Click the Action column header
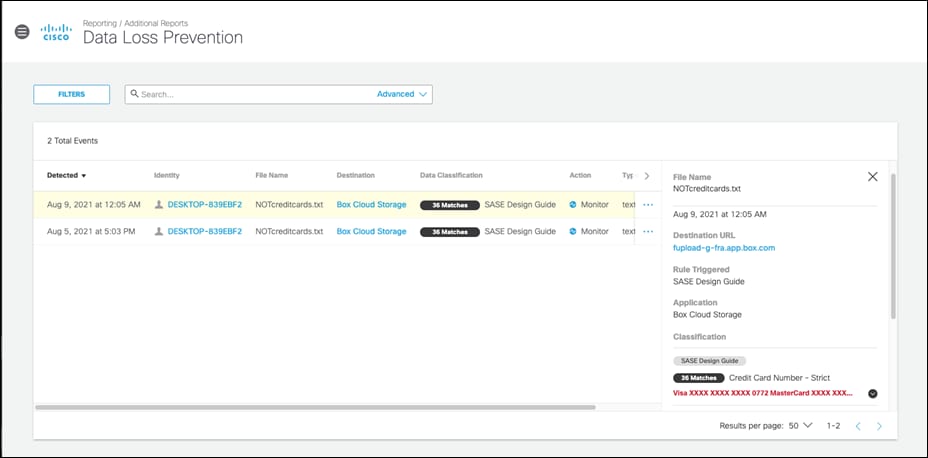This screenshot has height=458, width=928. point(580,176)
